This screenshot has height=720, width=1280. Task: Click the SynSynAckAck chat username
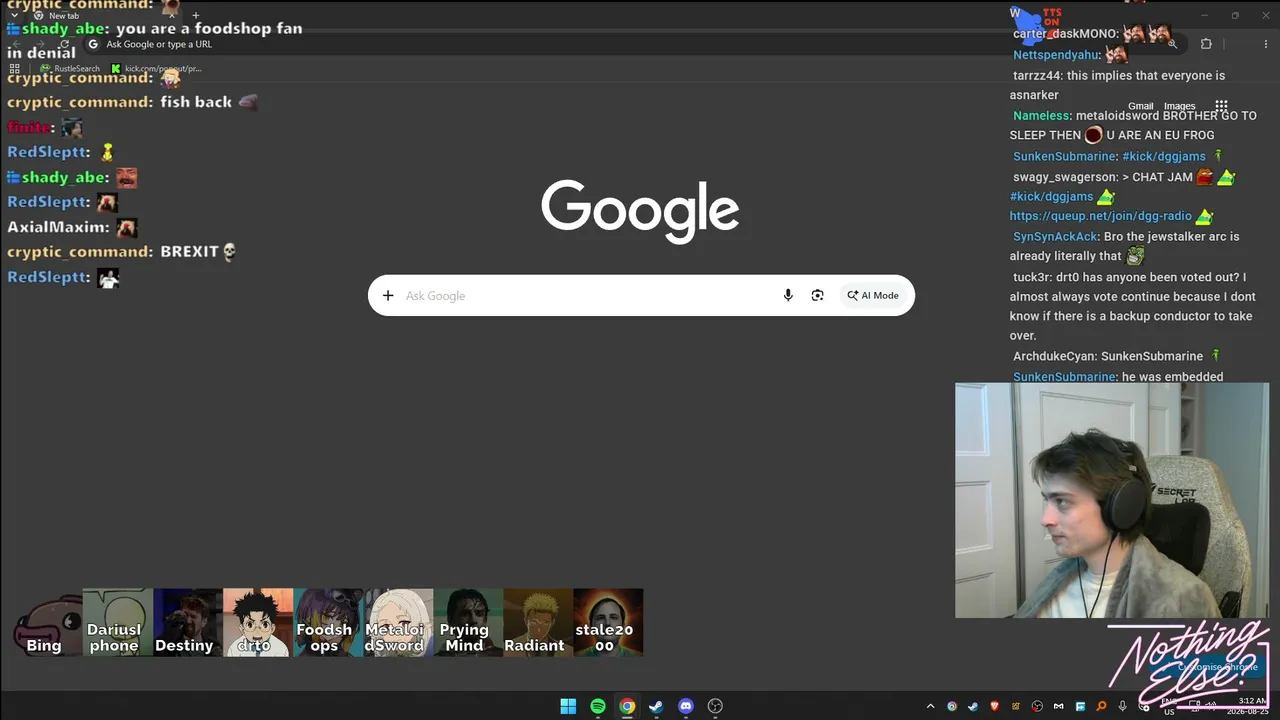[1055, 237]
